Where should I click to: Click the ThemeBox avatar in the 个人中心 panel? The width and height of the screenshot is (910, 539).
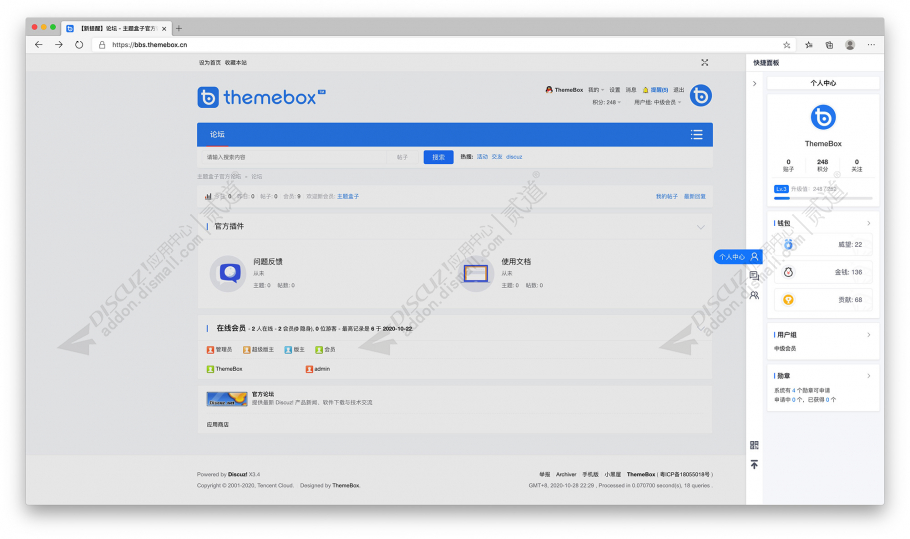point(823,118)
